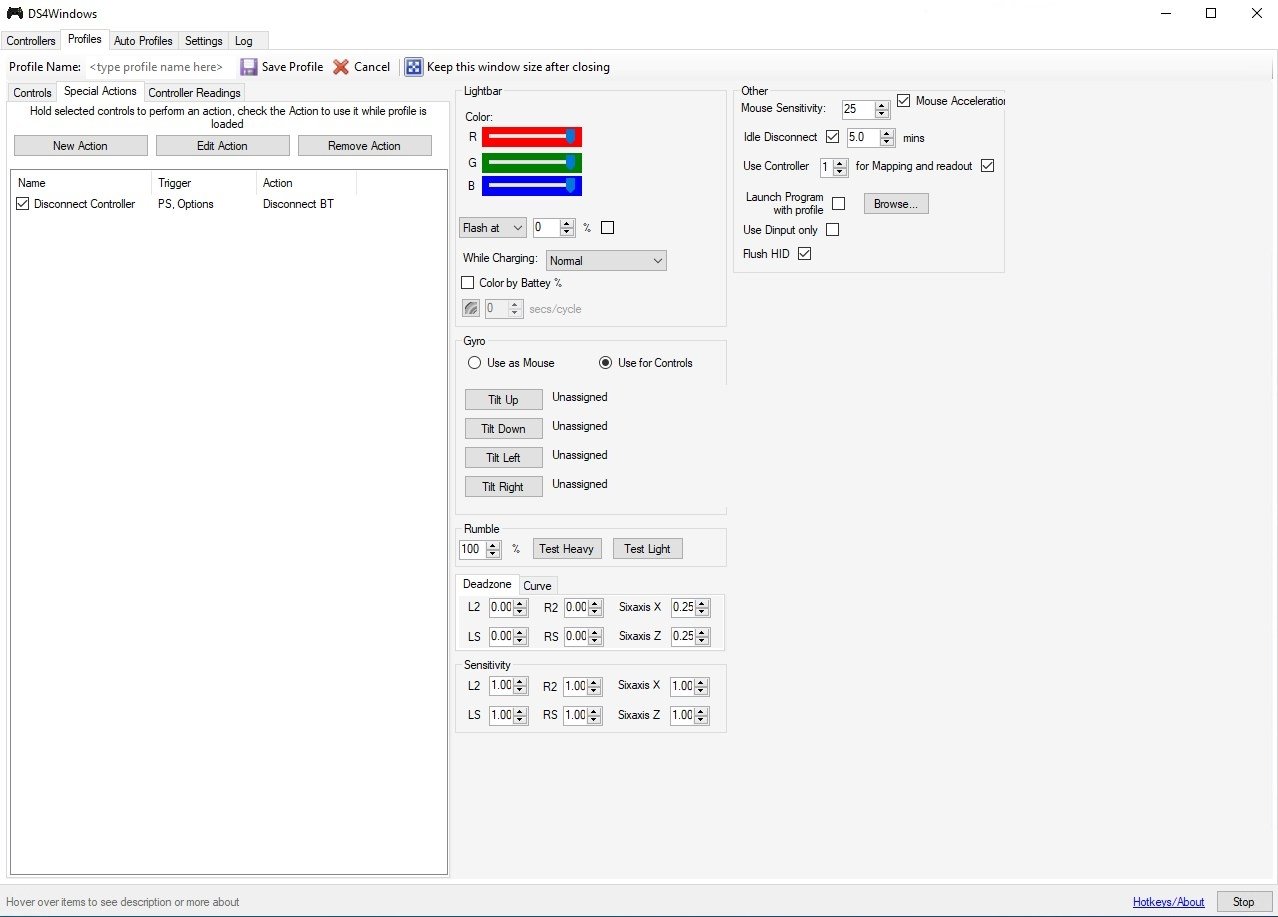Click the keep window size icon
This screenshot has width=1278, height=917.
tap(414, 67)
